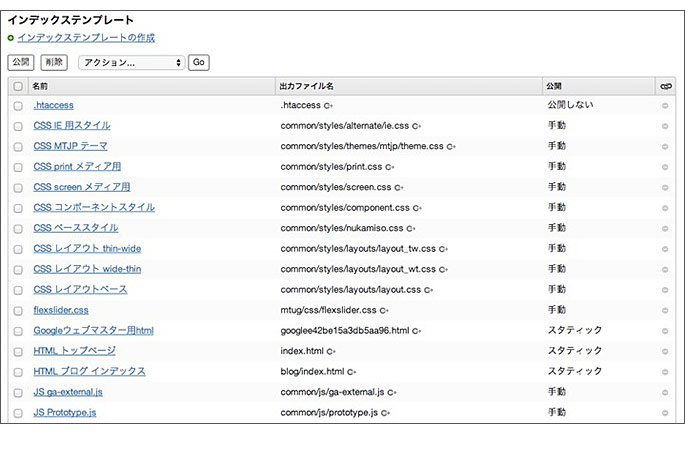Tick the JS Prototype.js checkbox

pos(18,413)
